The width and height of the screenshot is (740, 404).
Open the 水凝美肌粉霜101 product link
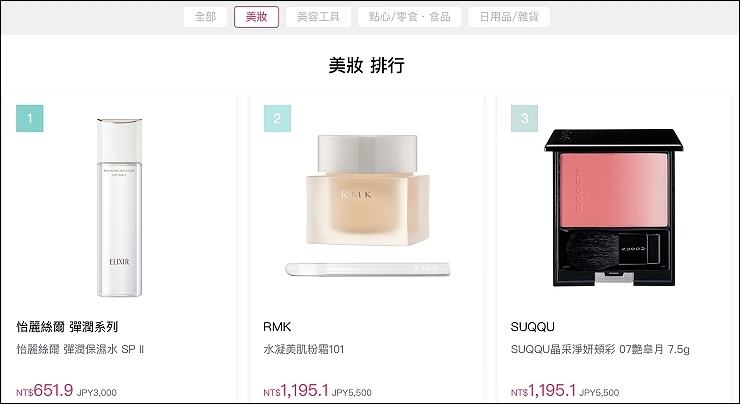click(303, 349)
